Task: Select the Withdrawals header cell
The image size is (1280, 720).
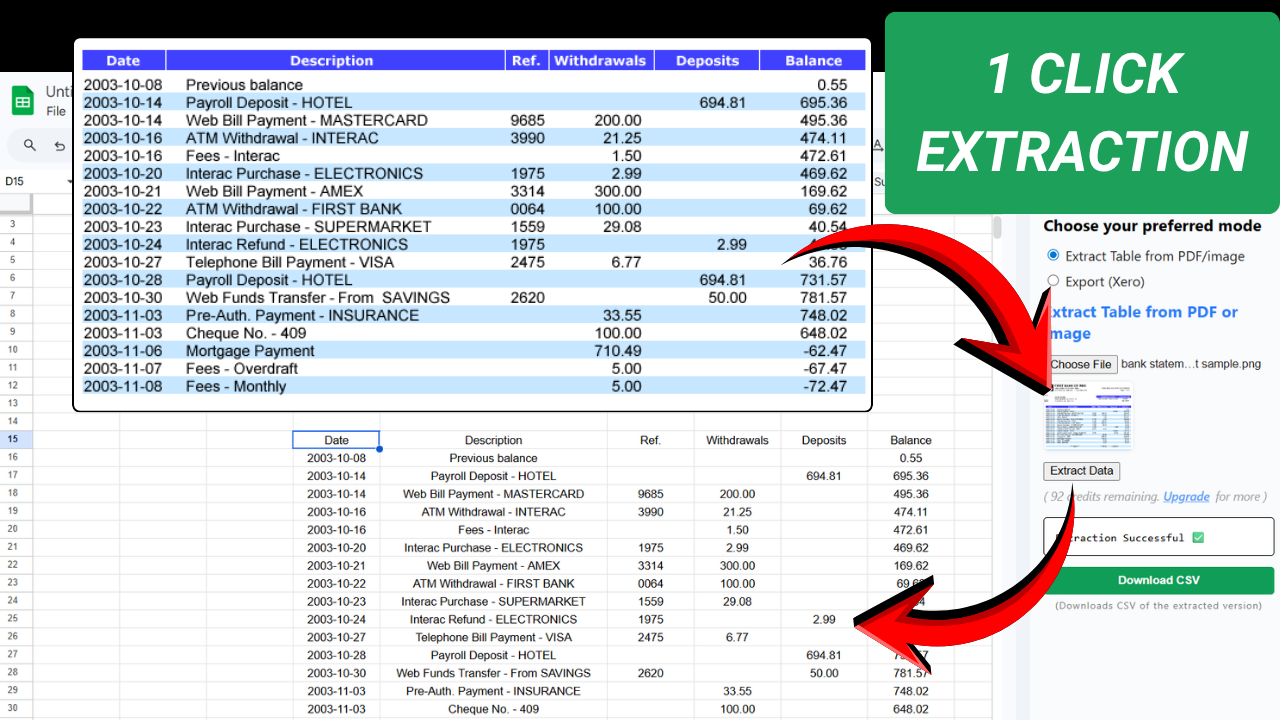Action: 737,440
